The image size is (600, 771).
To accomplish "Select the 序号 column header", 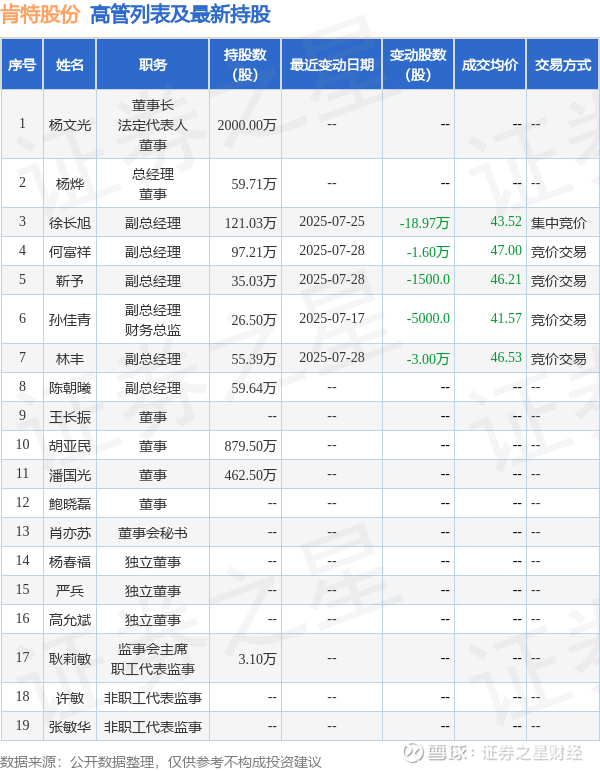I will point(22,65).
